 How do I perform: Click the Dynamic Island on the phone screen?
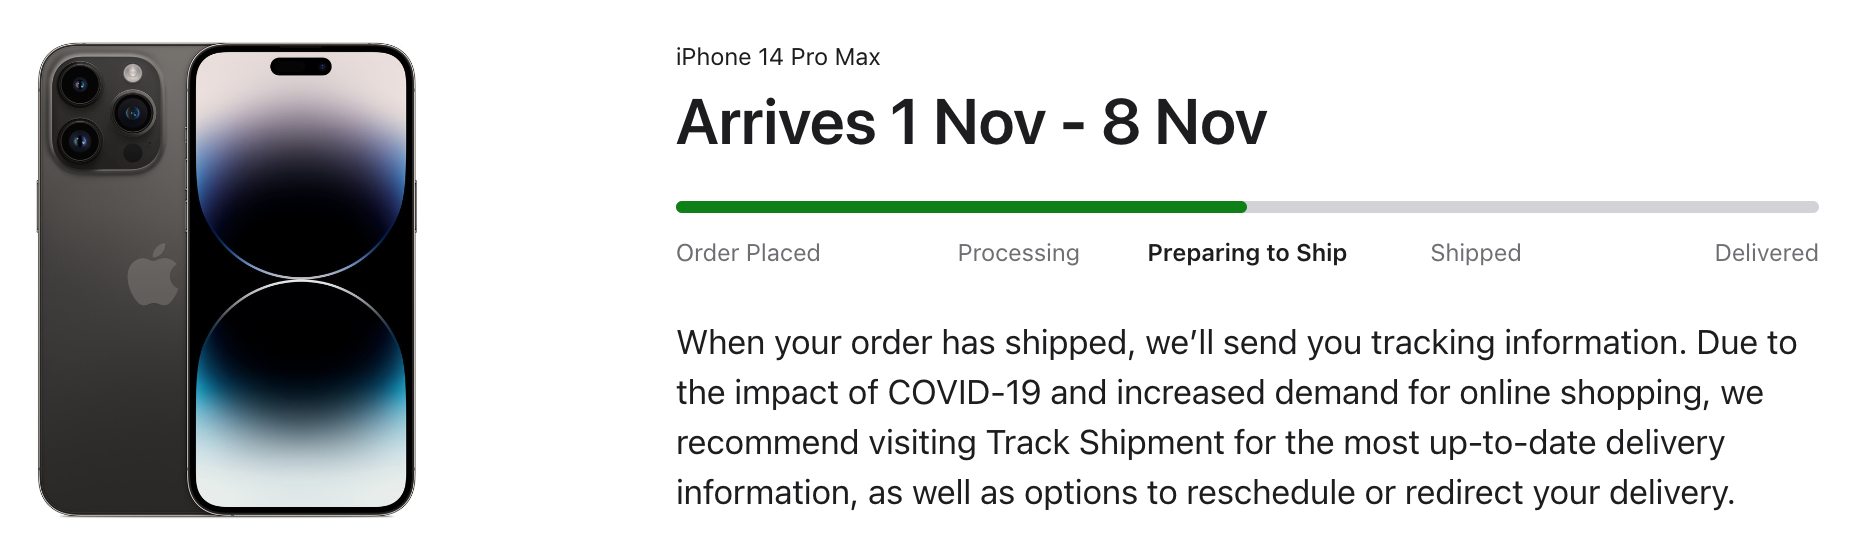tap(301, 67)
